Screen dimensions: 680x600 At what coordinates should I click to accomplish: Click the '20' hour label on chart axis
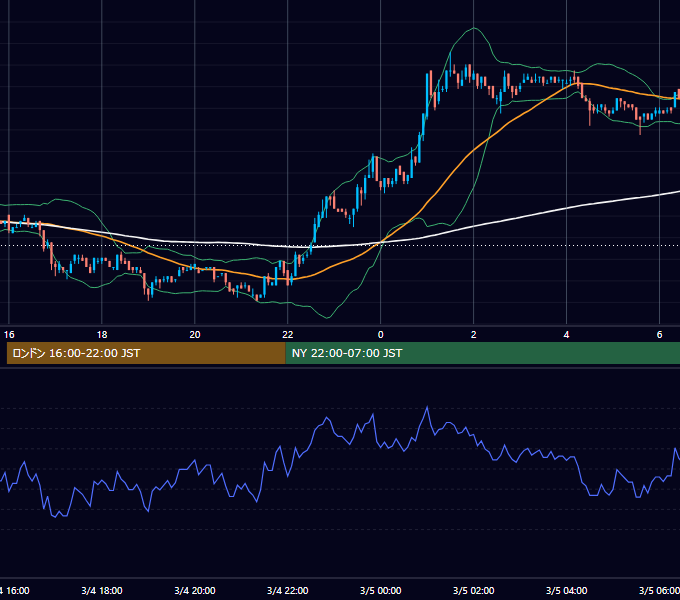195,335
